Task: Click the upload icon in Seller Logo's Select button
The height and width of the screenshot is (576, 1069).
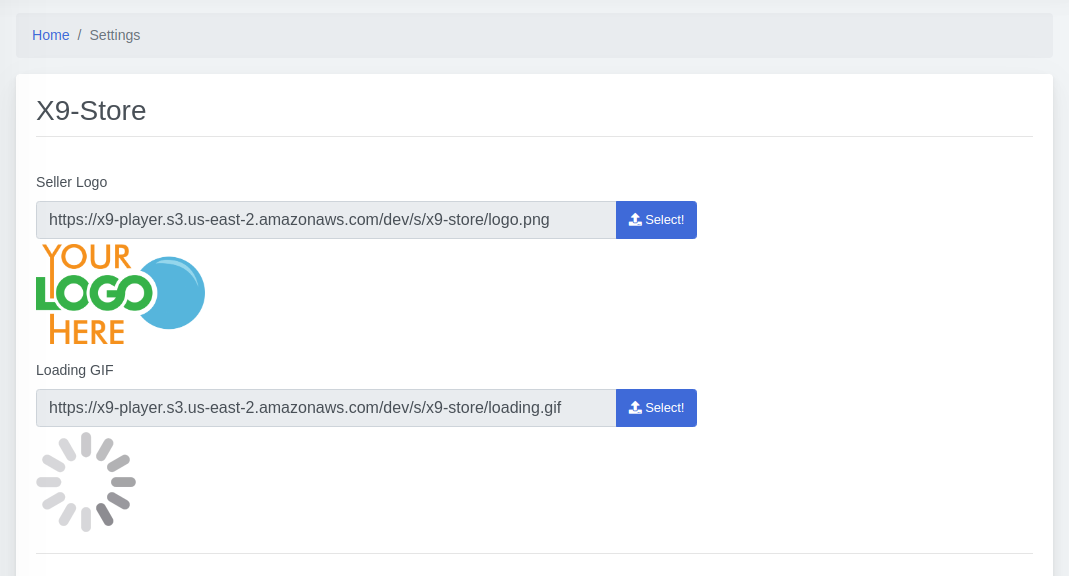Action: pyautogui.click(x=635, y=220)
